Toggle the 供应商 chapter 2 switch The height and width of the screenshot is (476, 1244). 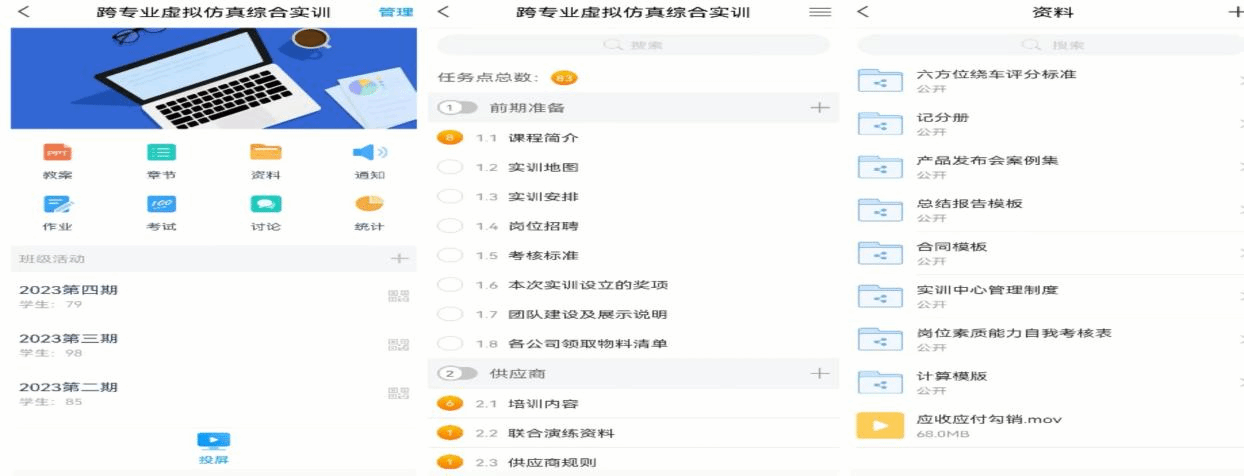pyautogui.click(x=457, y=373)
